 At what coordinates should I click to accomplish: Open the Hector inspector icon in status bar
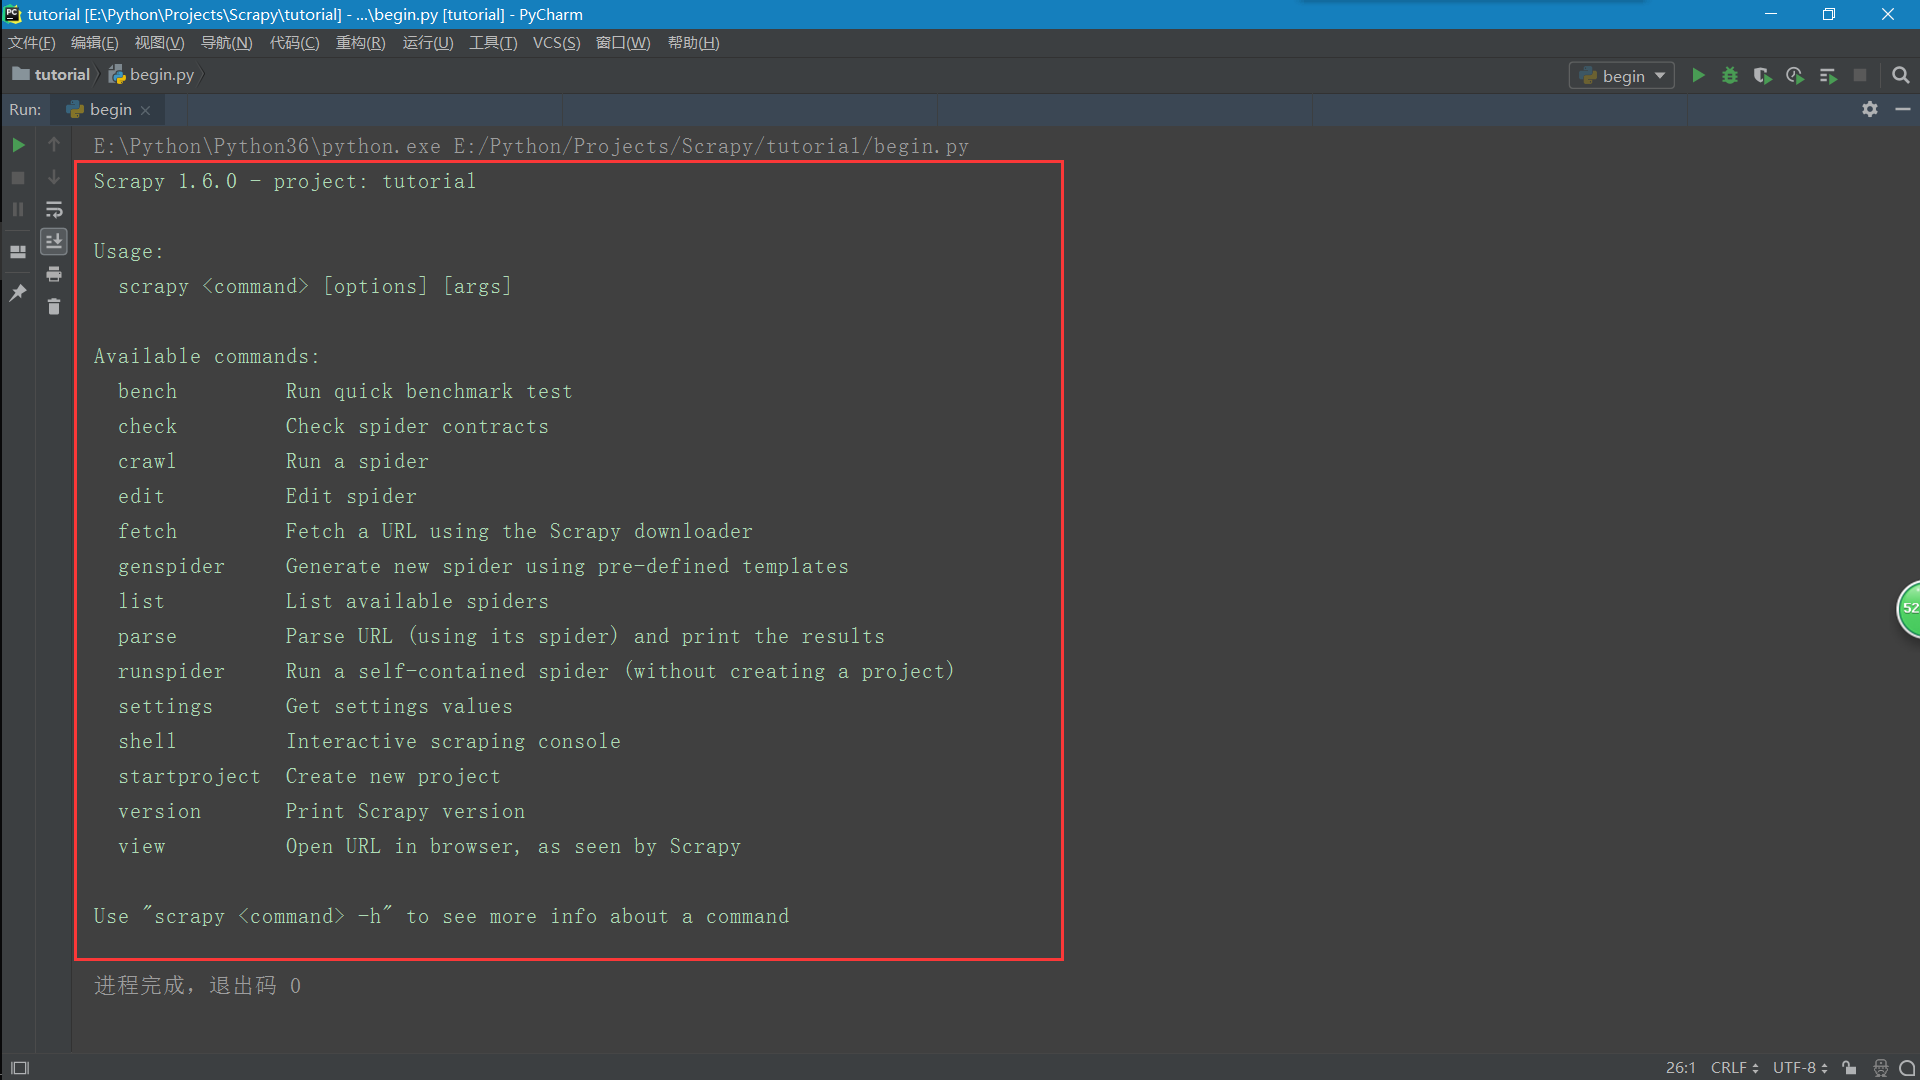1881,1067
